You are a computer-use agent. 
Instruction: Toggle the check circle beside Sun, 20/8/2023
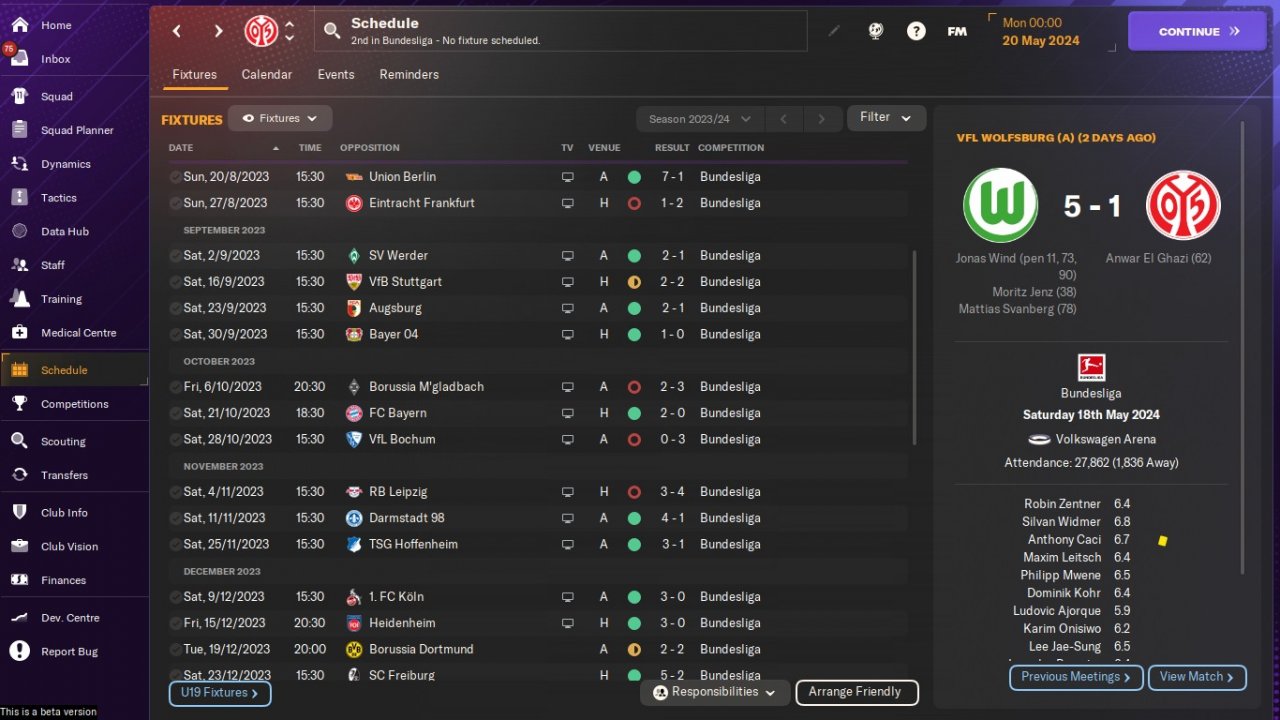175,177
